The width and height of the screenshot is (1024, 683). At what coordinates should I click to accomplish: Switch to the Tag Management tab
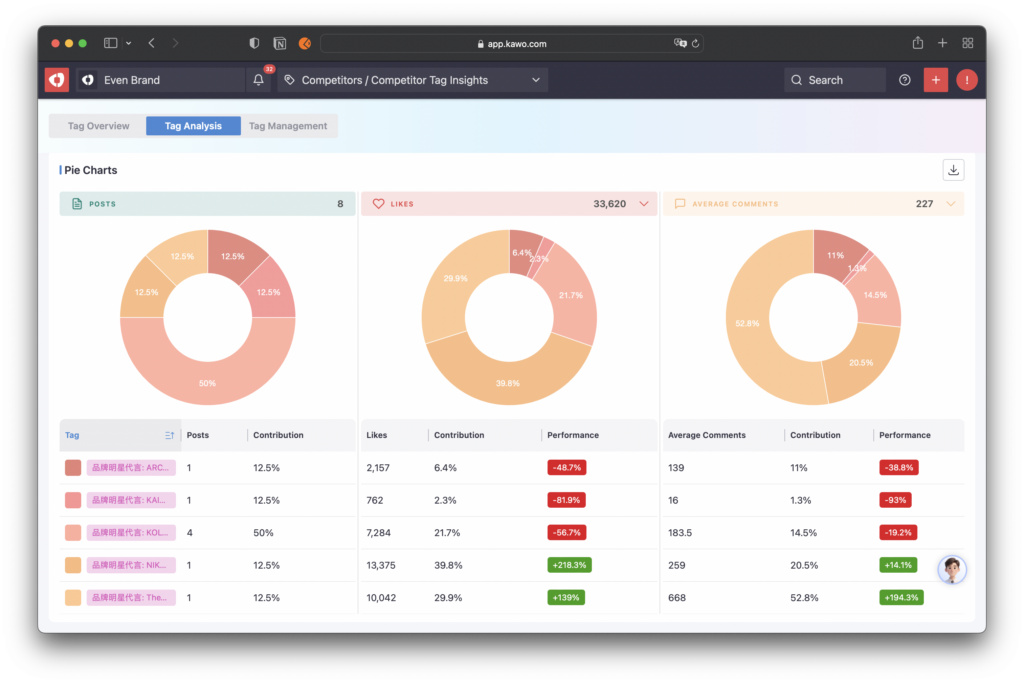[288, 126]
